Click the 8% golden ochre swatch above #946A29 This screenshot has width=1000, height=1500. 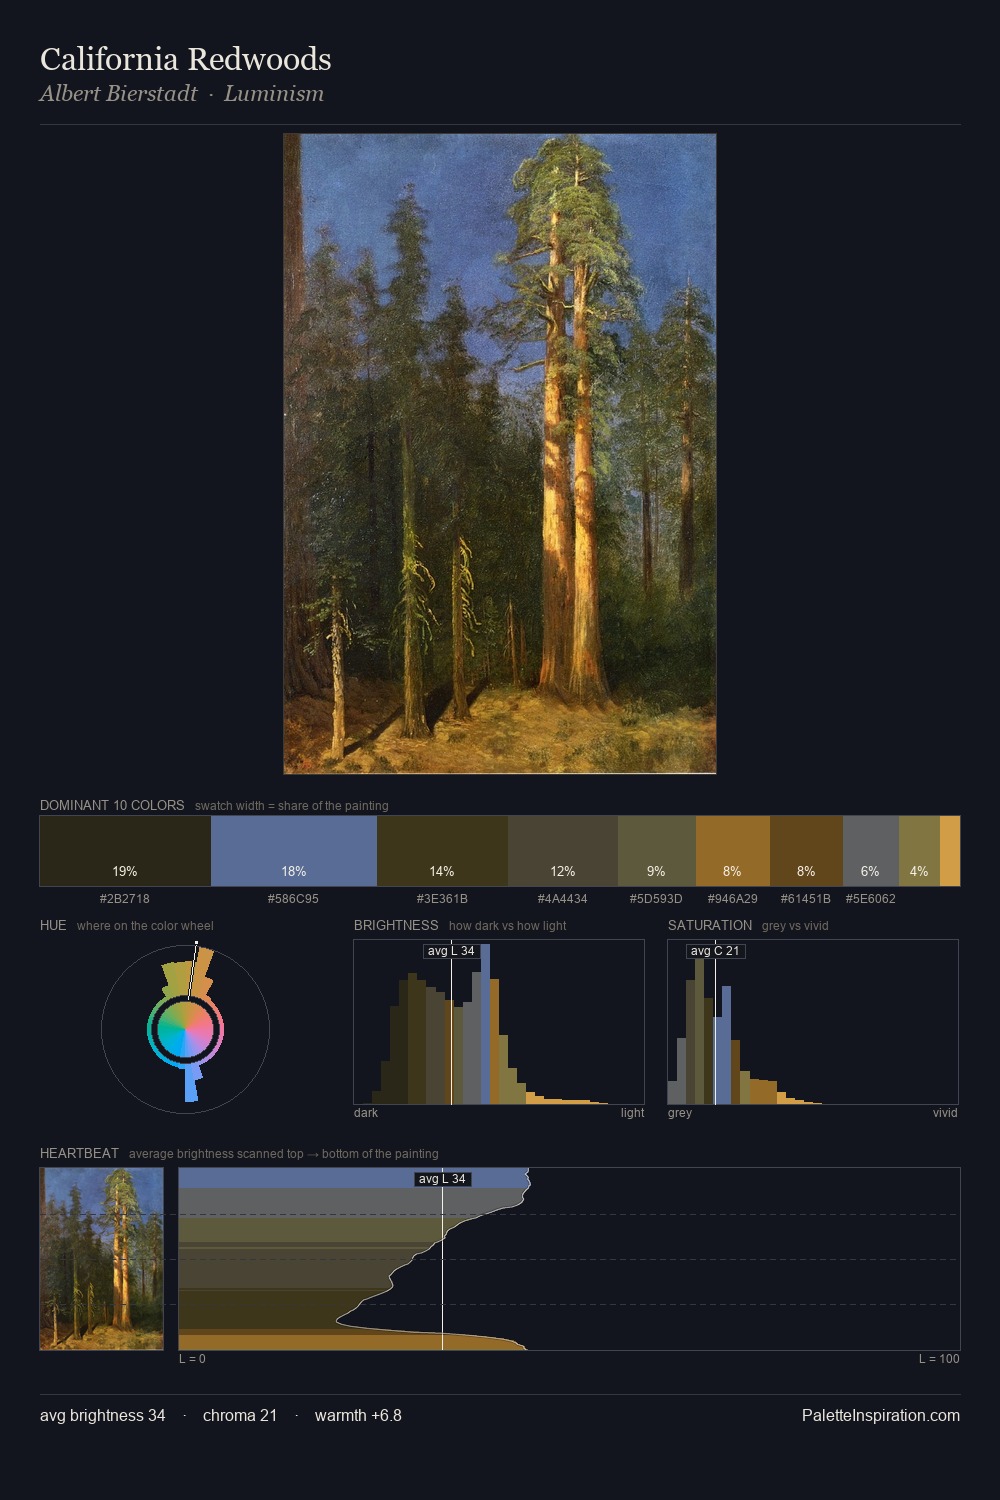click(x=733, y=851)
